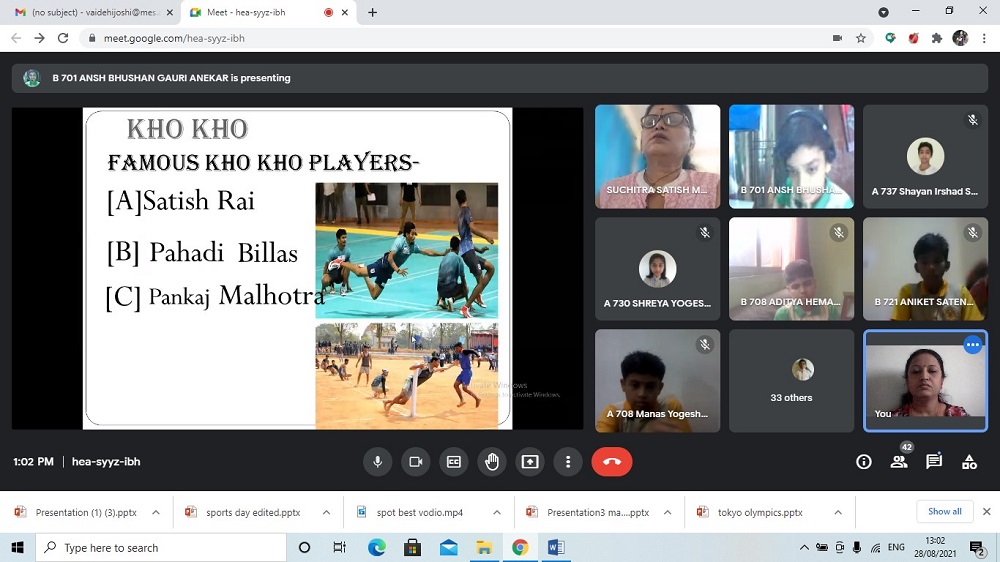1000x562 pixels.
Task: Raise hand in the meeting
Action: tap(492, 461)
